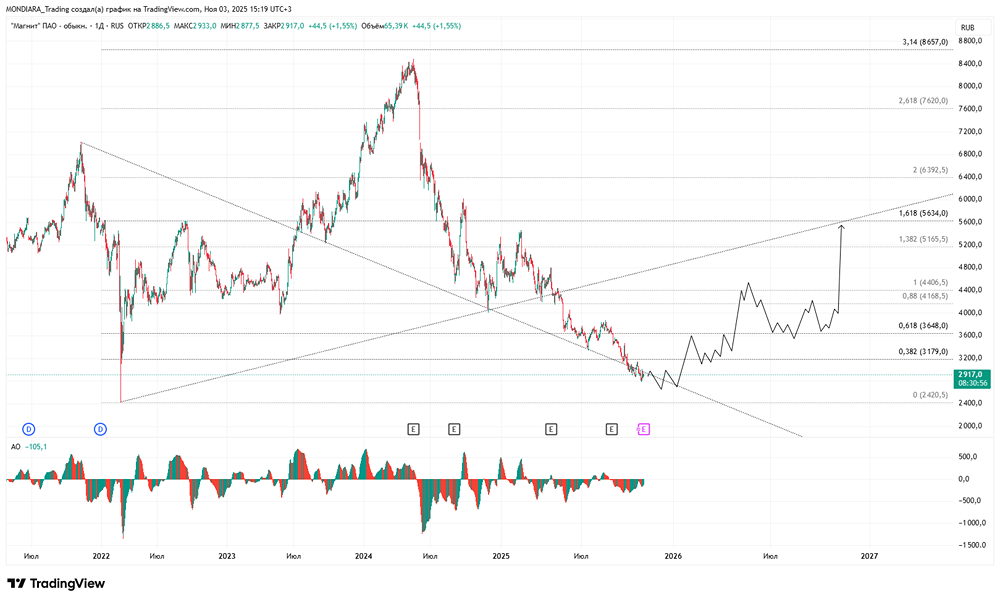Viewport: 1000px width, 602px height.
Task: Click the -1000,0 AO axis label
Action: click(971, 523)
